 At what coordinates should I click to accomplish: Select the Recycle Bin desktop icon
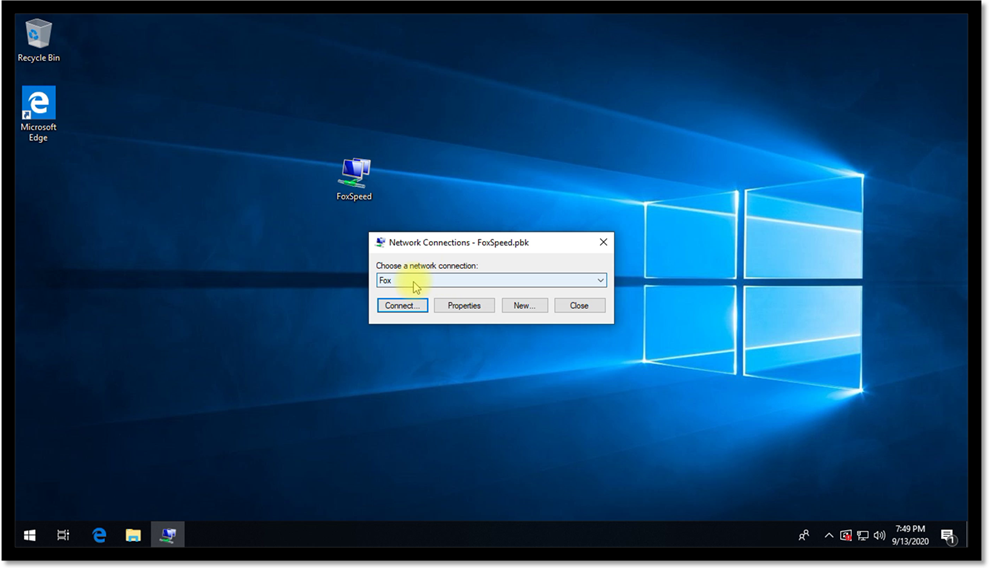(x=38, y=36)
